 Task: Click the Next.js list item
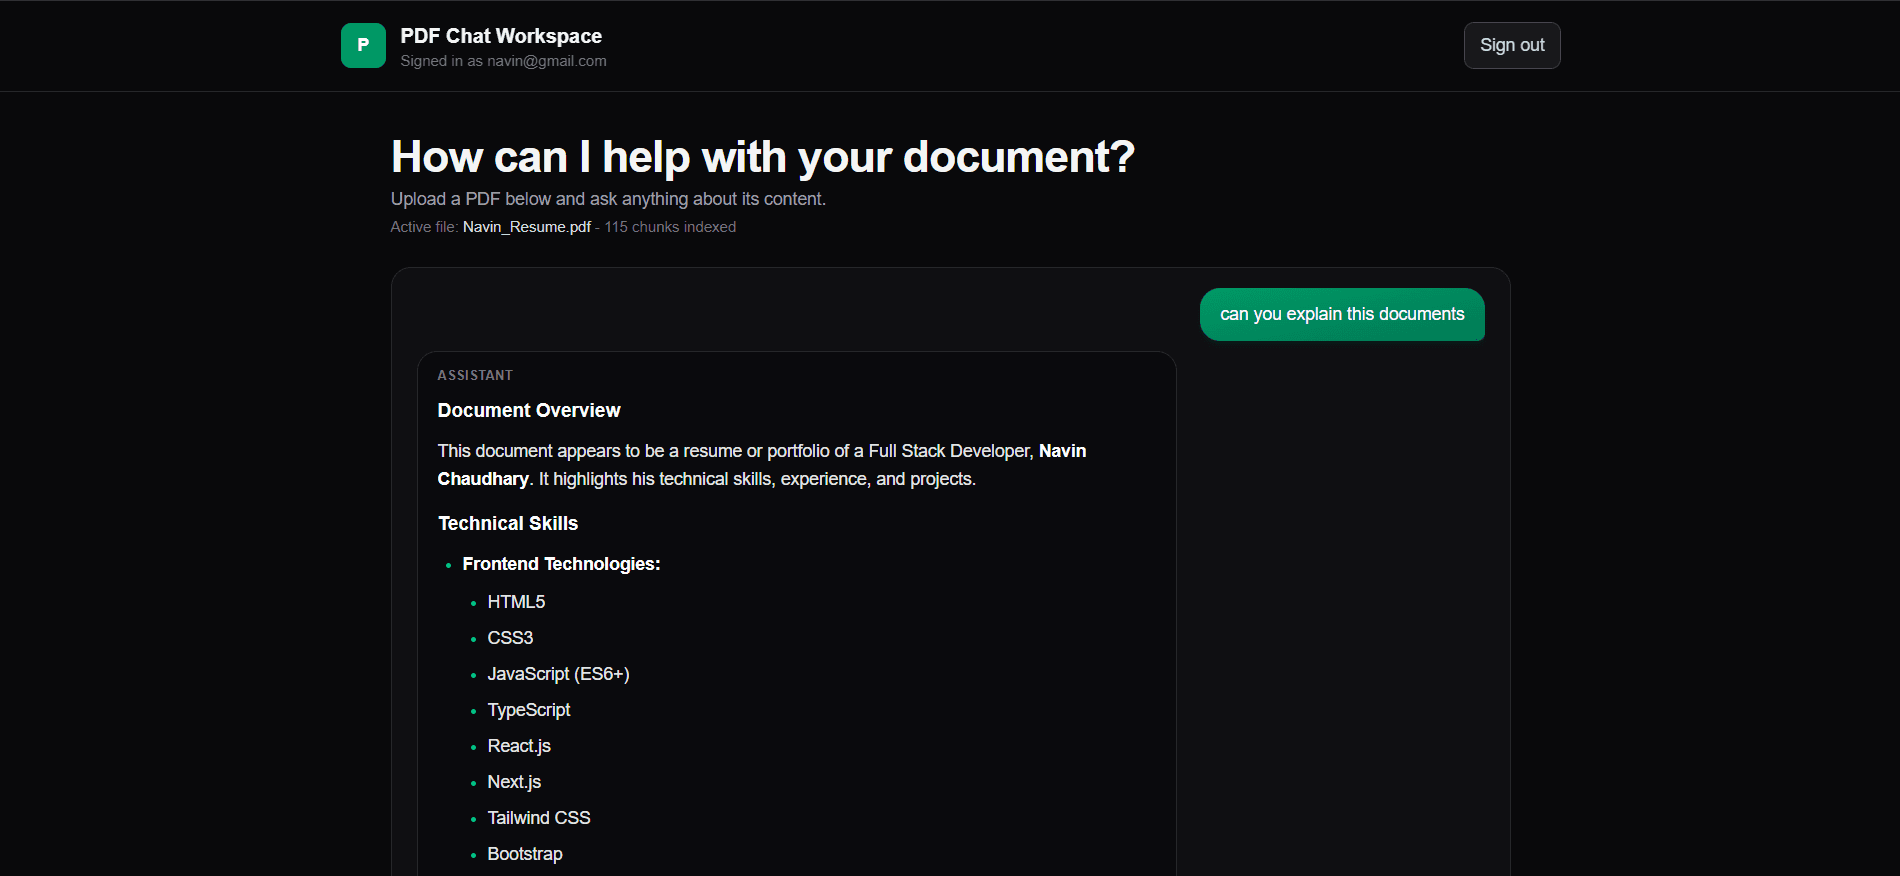(514, 782)
